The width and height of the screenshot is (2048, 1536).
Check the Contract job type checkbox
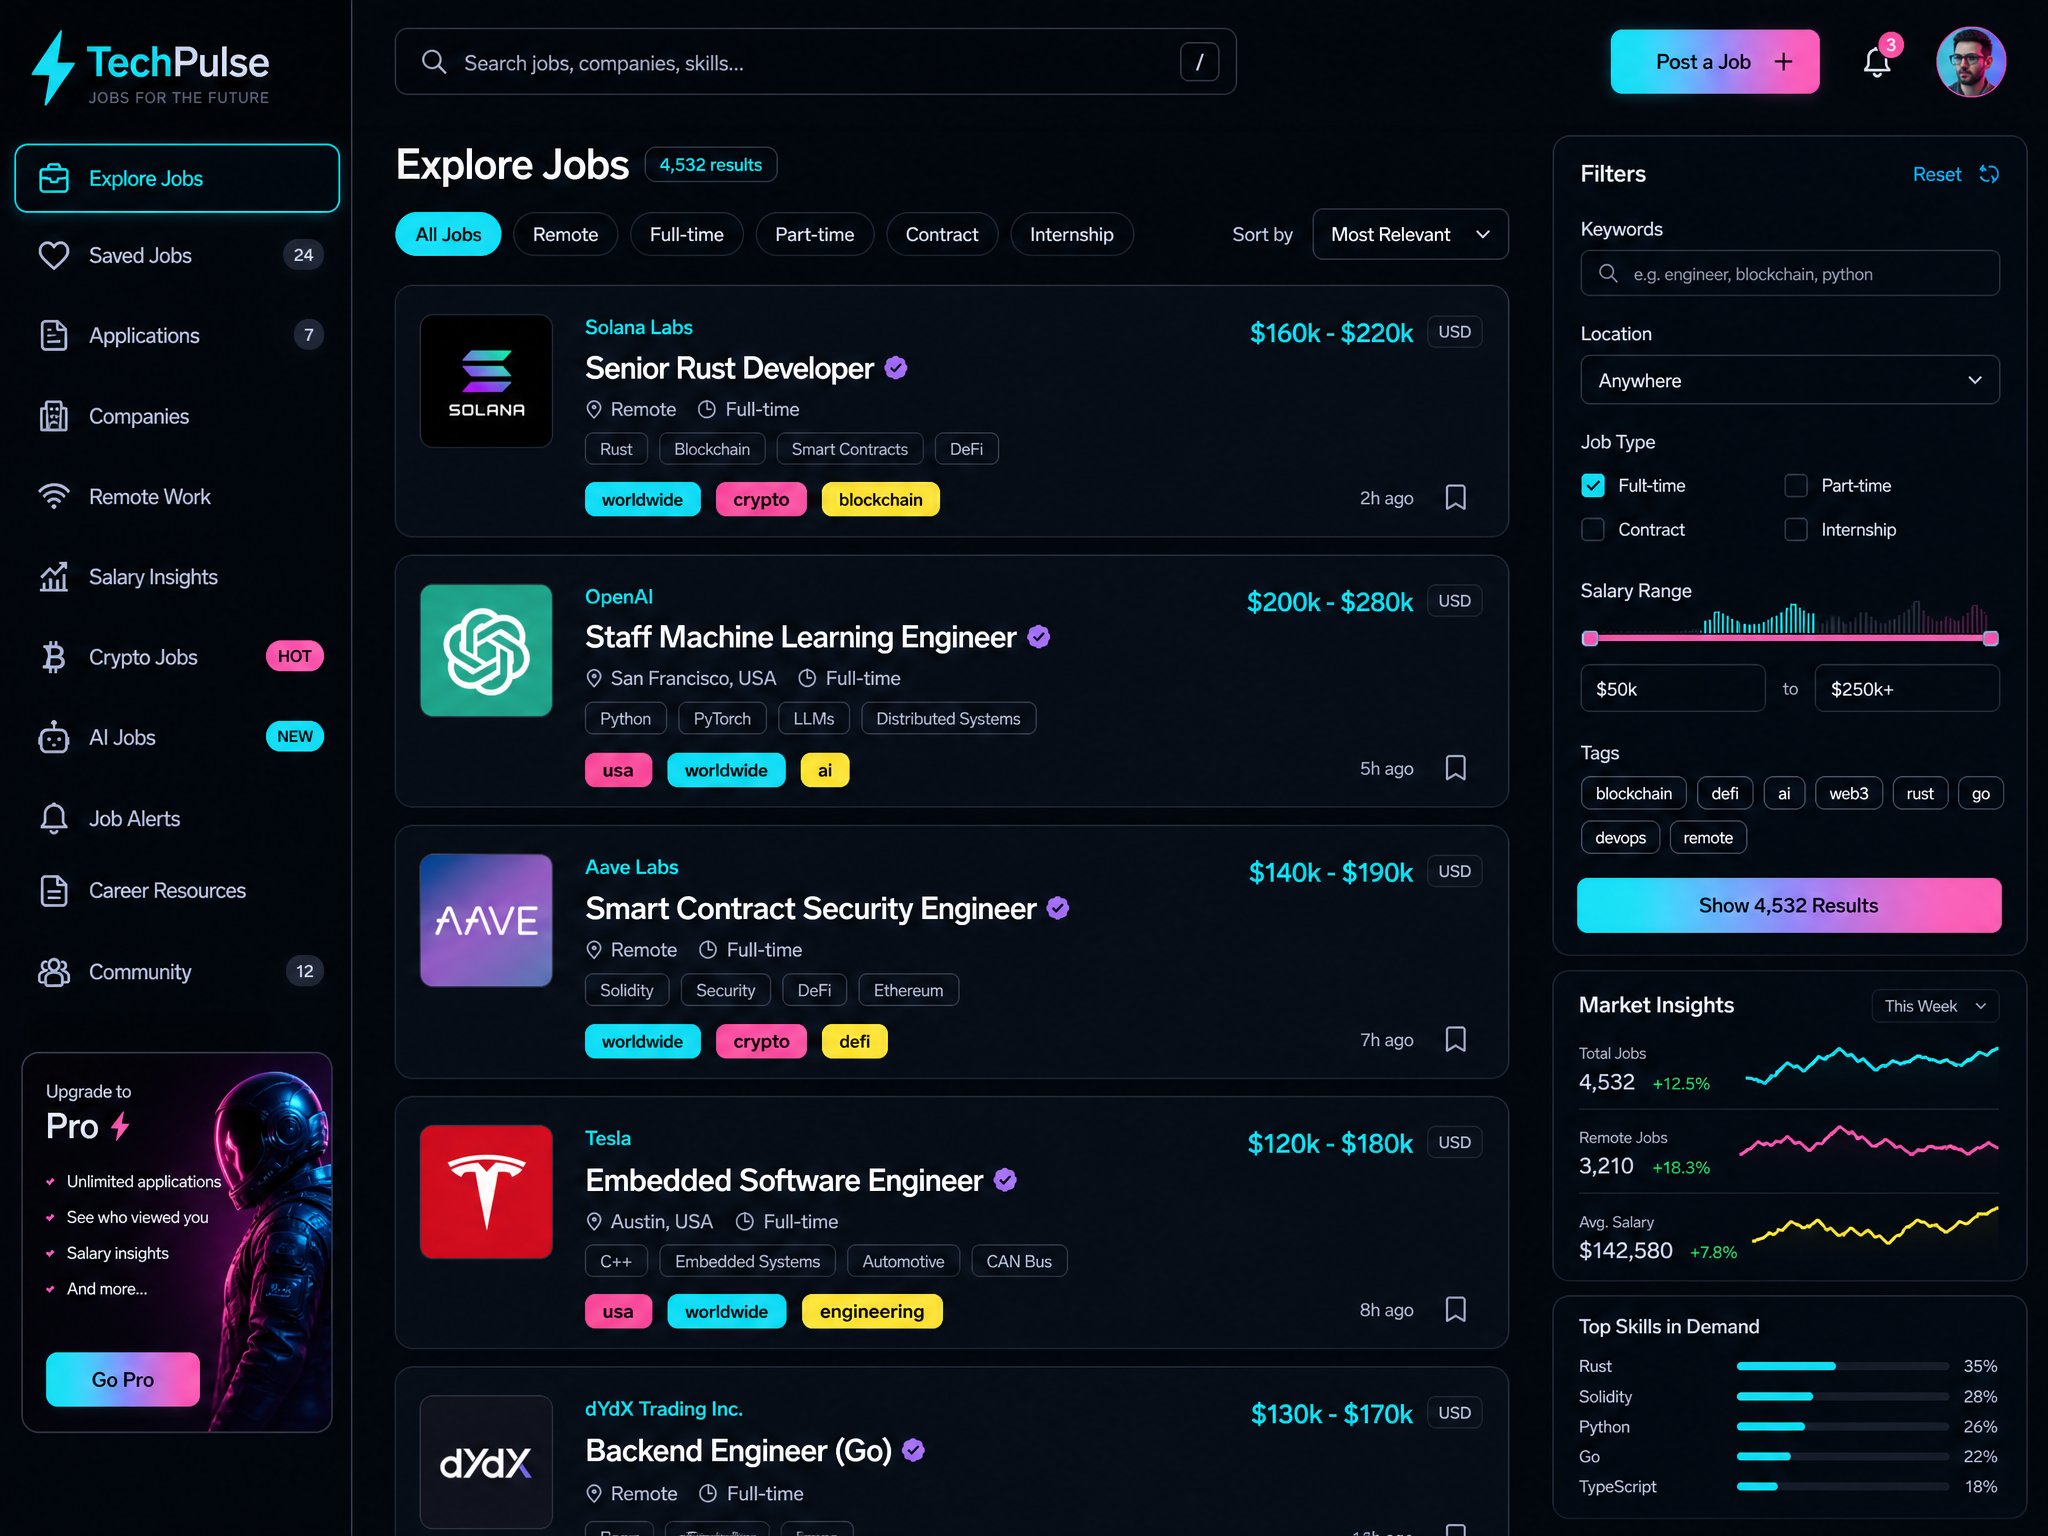coord(1593,529)
